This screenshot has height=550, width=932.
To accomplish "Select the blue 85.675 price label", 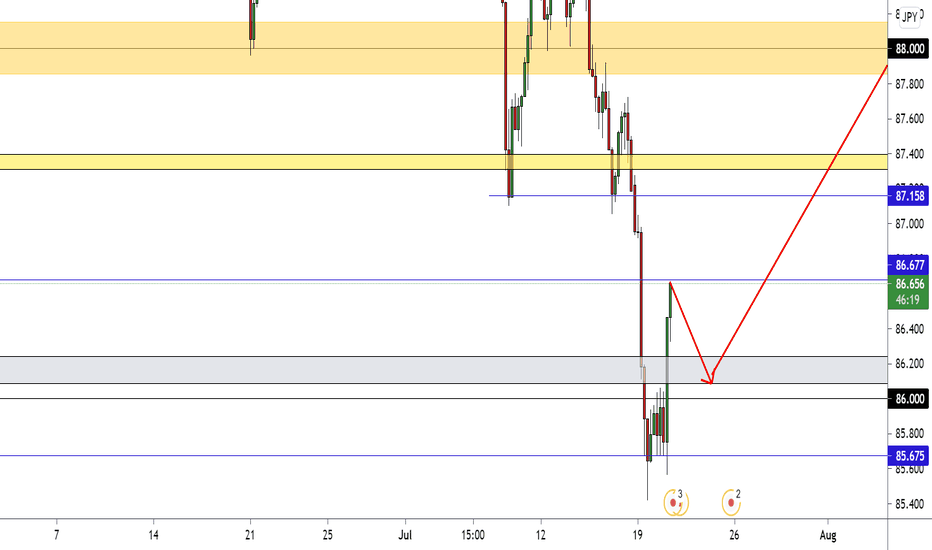I will click(x=909, y=456).
